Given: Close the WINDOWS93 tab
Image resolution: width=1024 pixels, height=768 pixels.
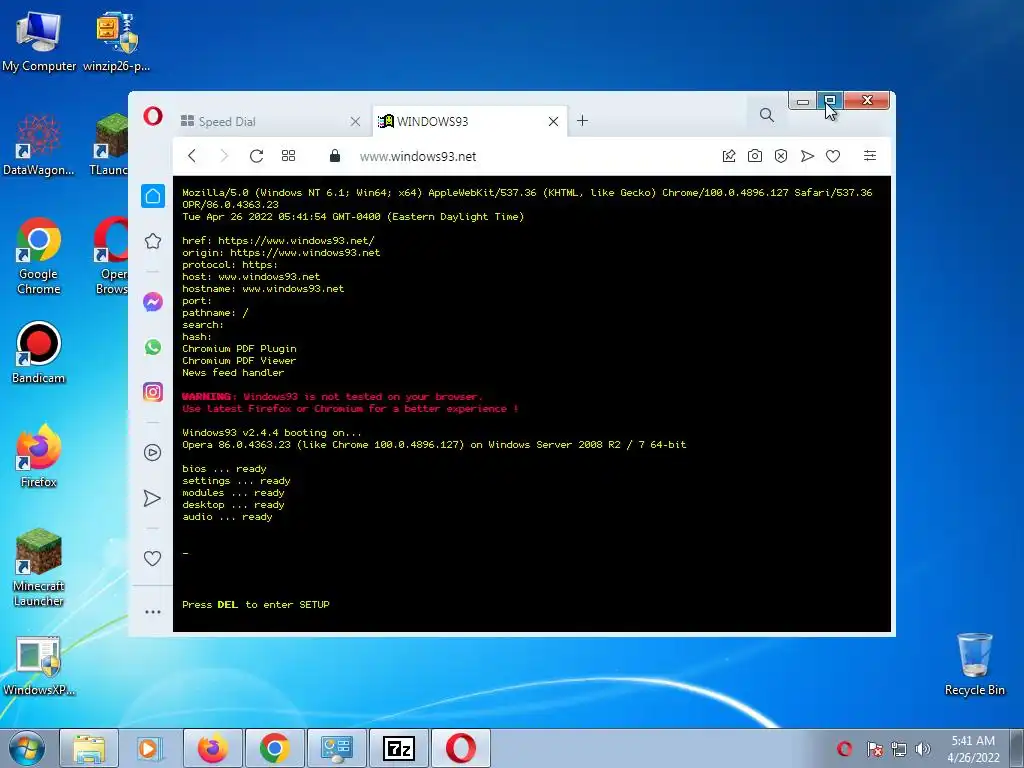Looking at the screenshot, I should click(x=553, y=121).
